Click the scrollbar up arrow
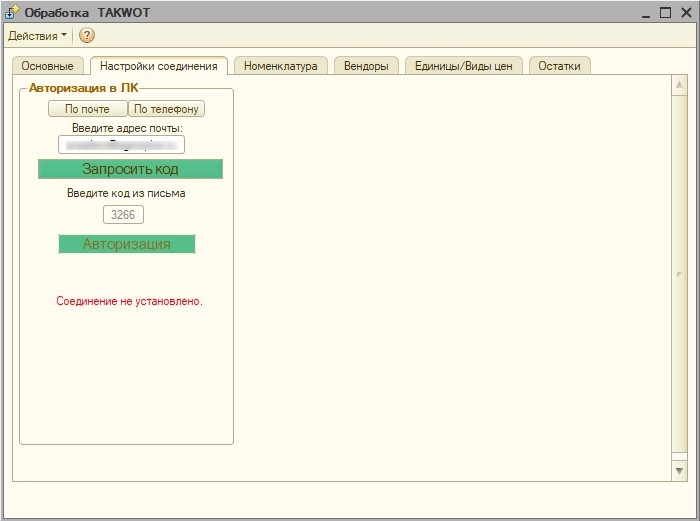 tap(680, 84)
